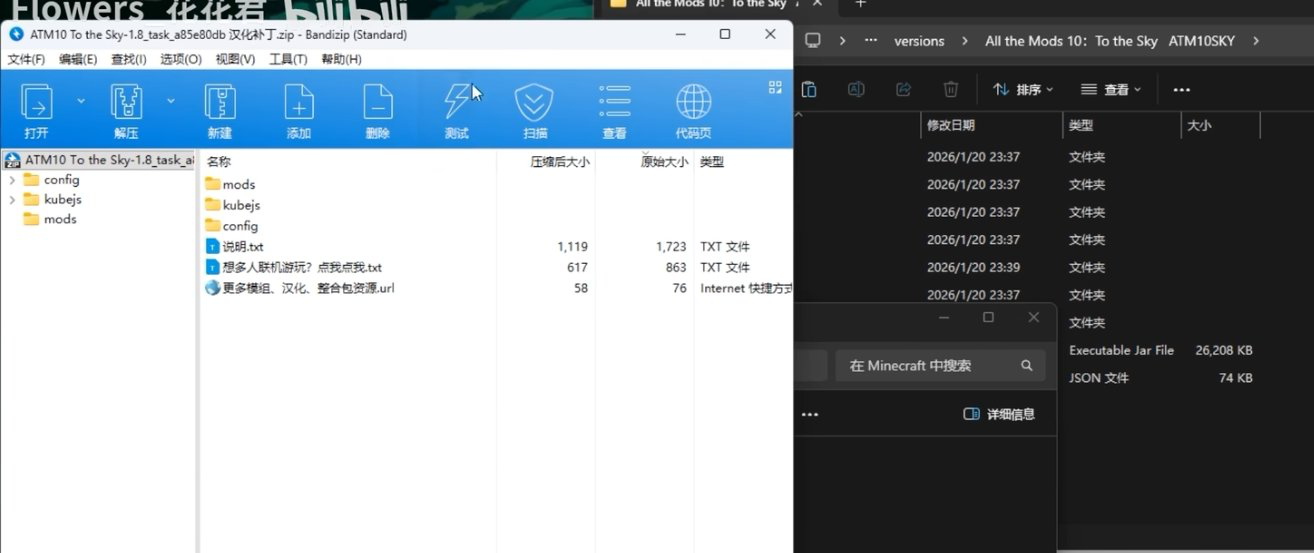
Task: Click the Add (添加) files icon
Action: tap(299, 103)
